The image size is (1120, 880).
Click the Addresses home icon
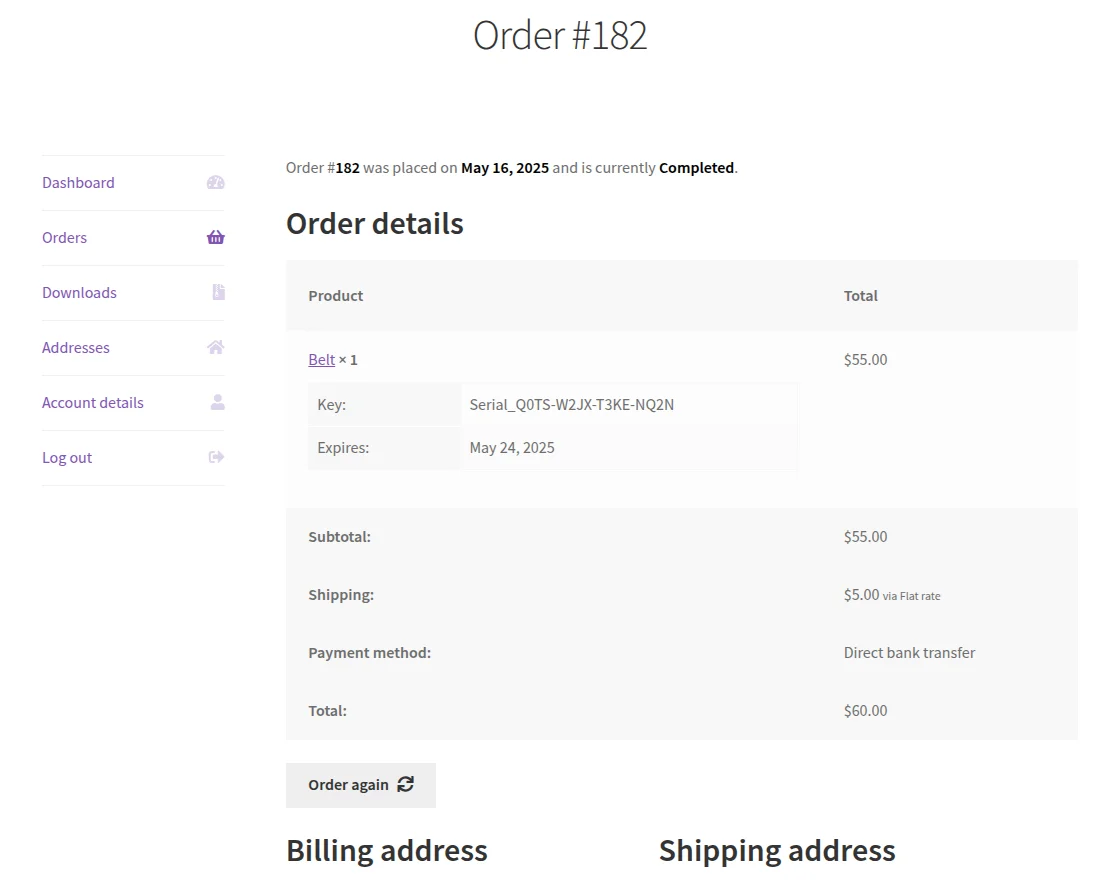tap(216, 347)
